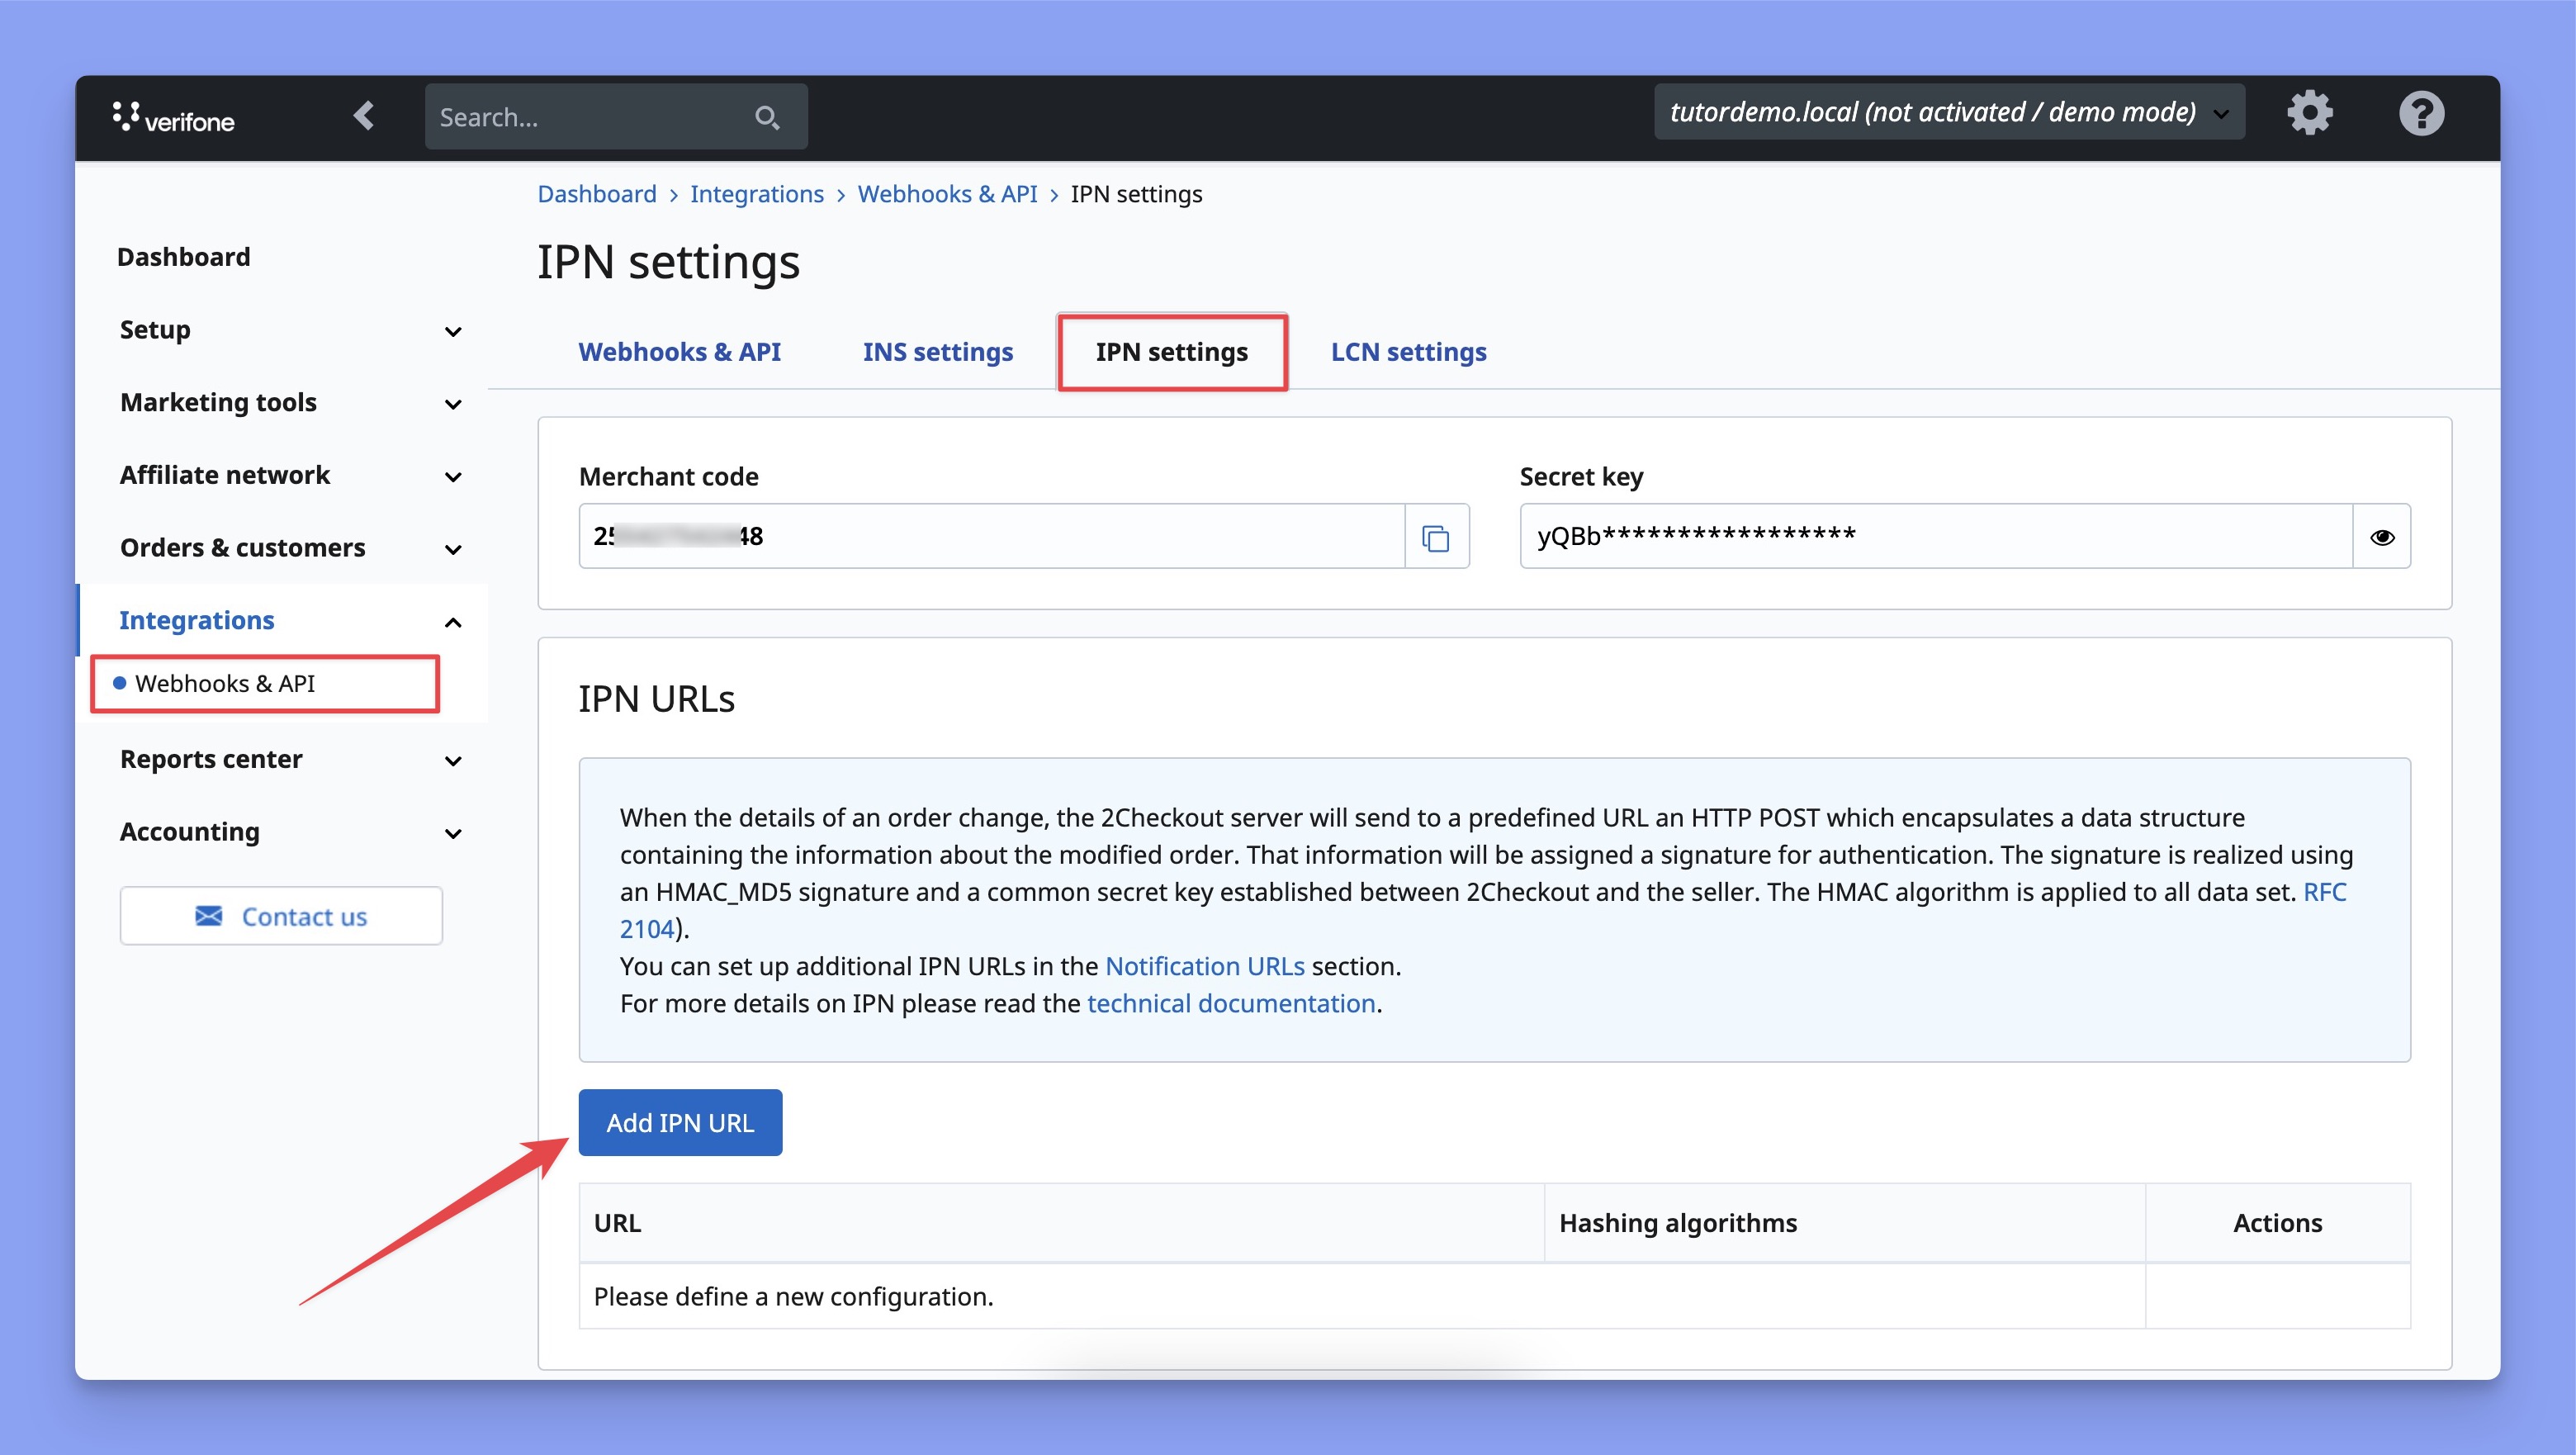
Task: Collapse sidebar with the back arrow icon
Action: [364, 116]
